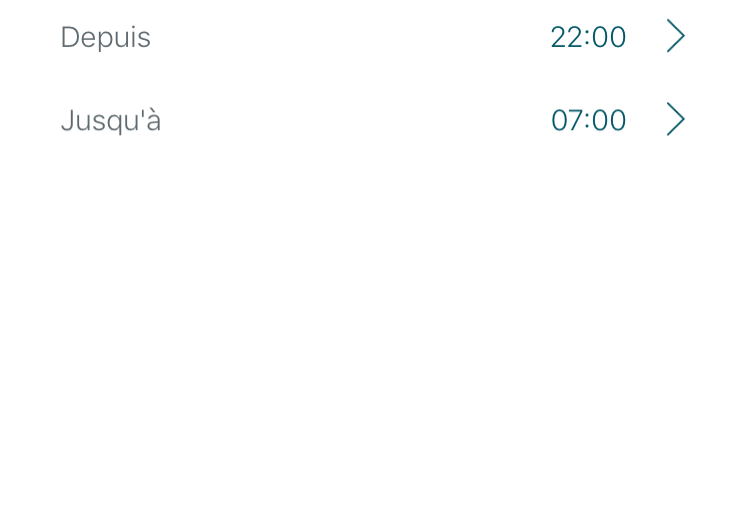This screenshot has height=525, width=750.
Task: Edit the end hour showing 07:00
Action: (588, 120)
